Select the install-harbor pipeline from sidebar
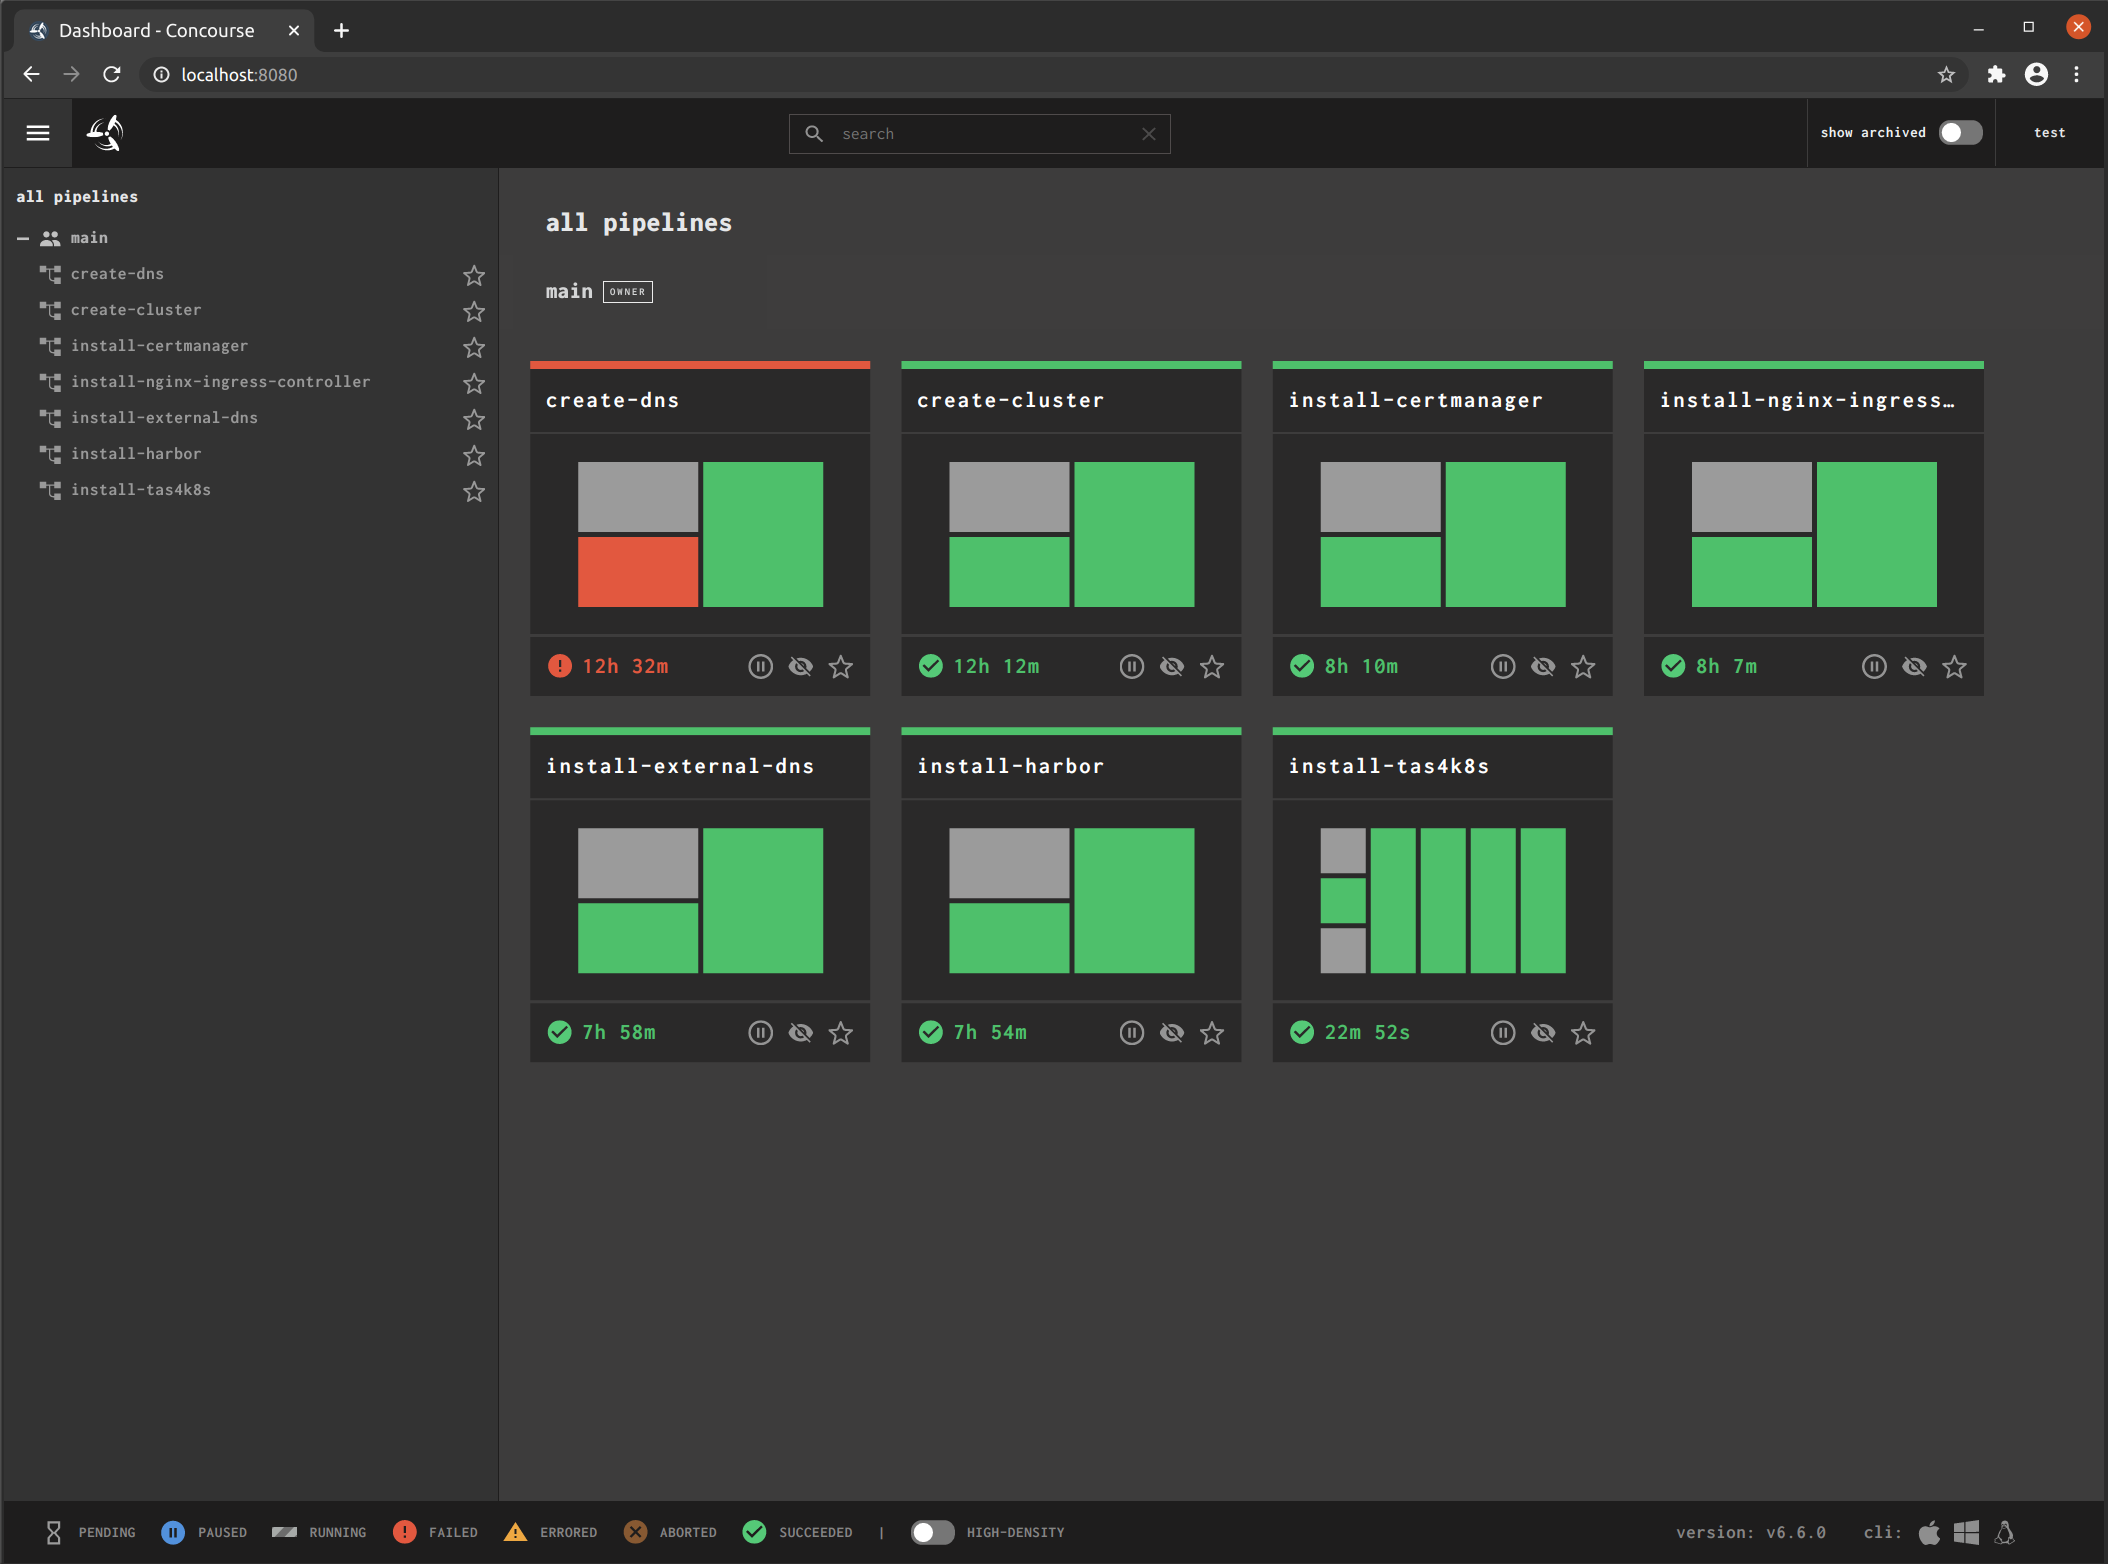 [138, 452]
